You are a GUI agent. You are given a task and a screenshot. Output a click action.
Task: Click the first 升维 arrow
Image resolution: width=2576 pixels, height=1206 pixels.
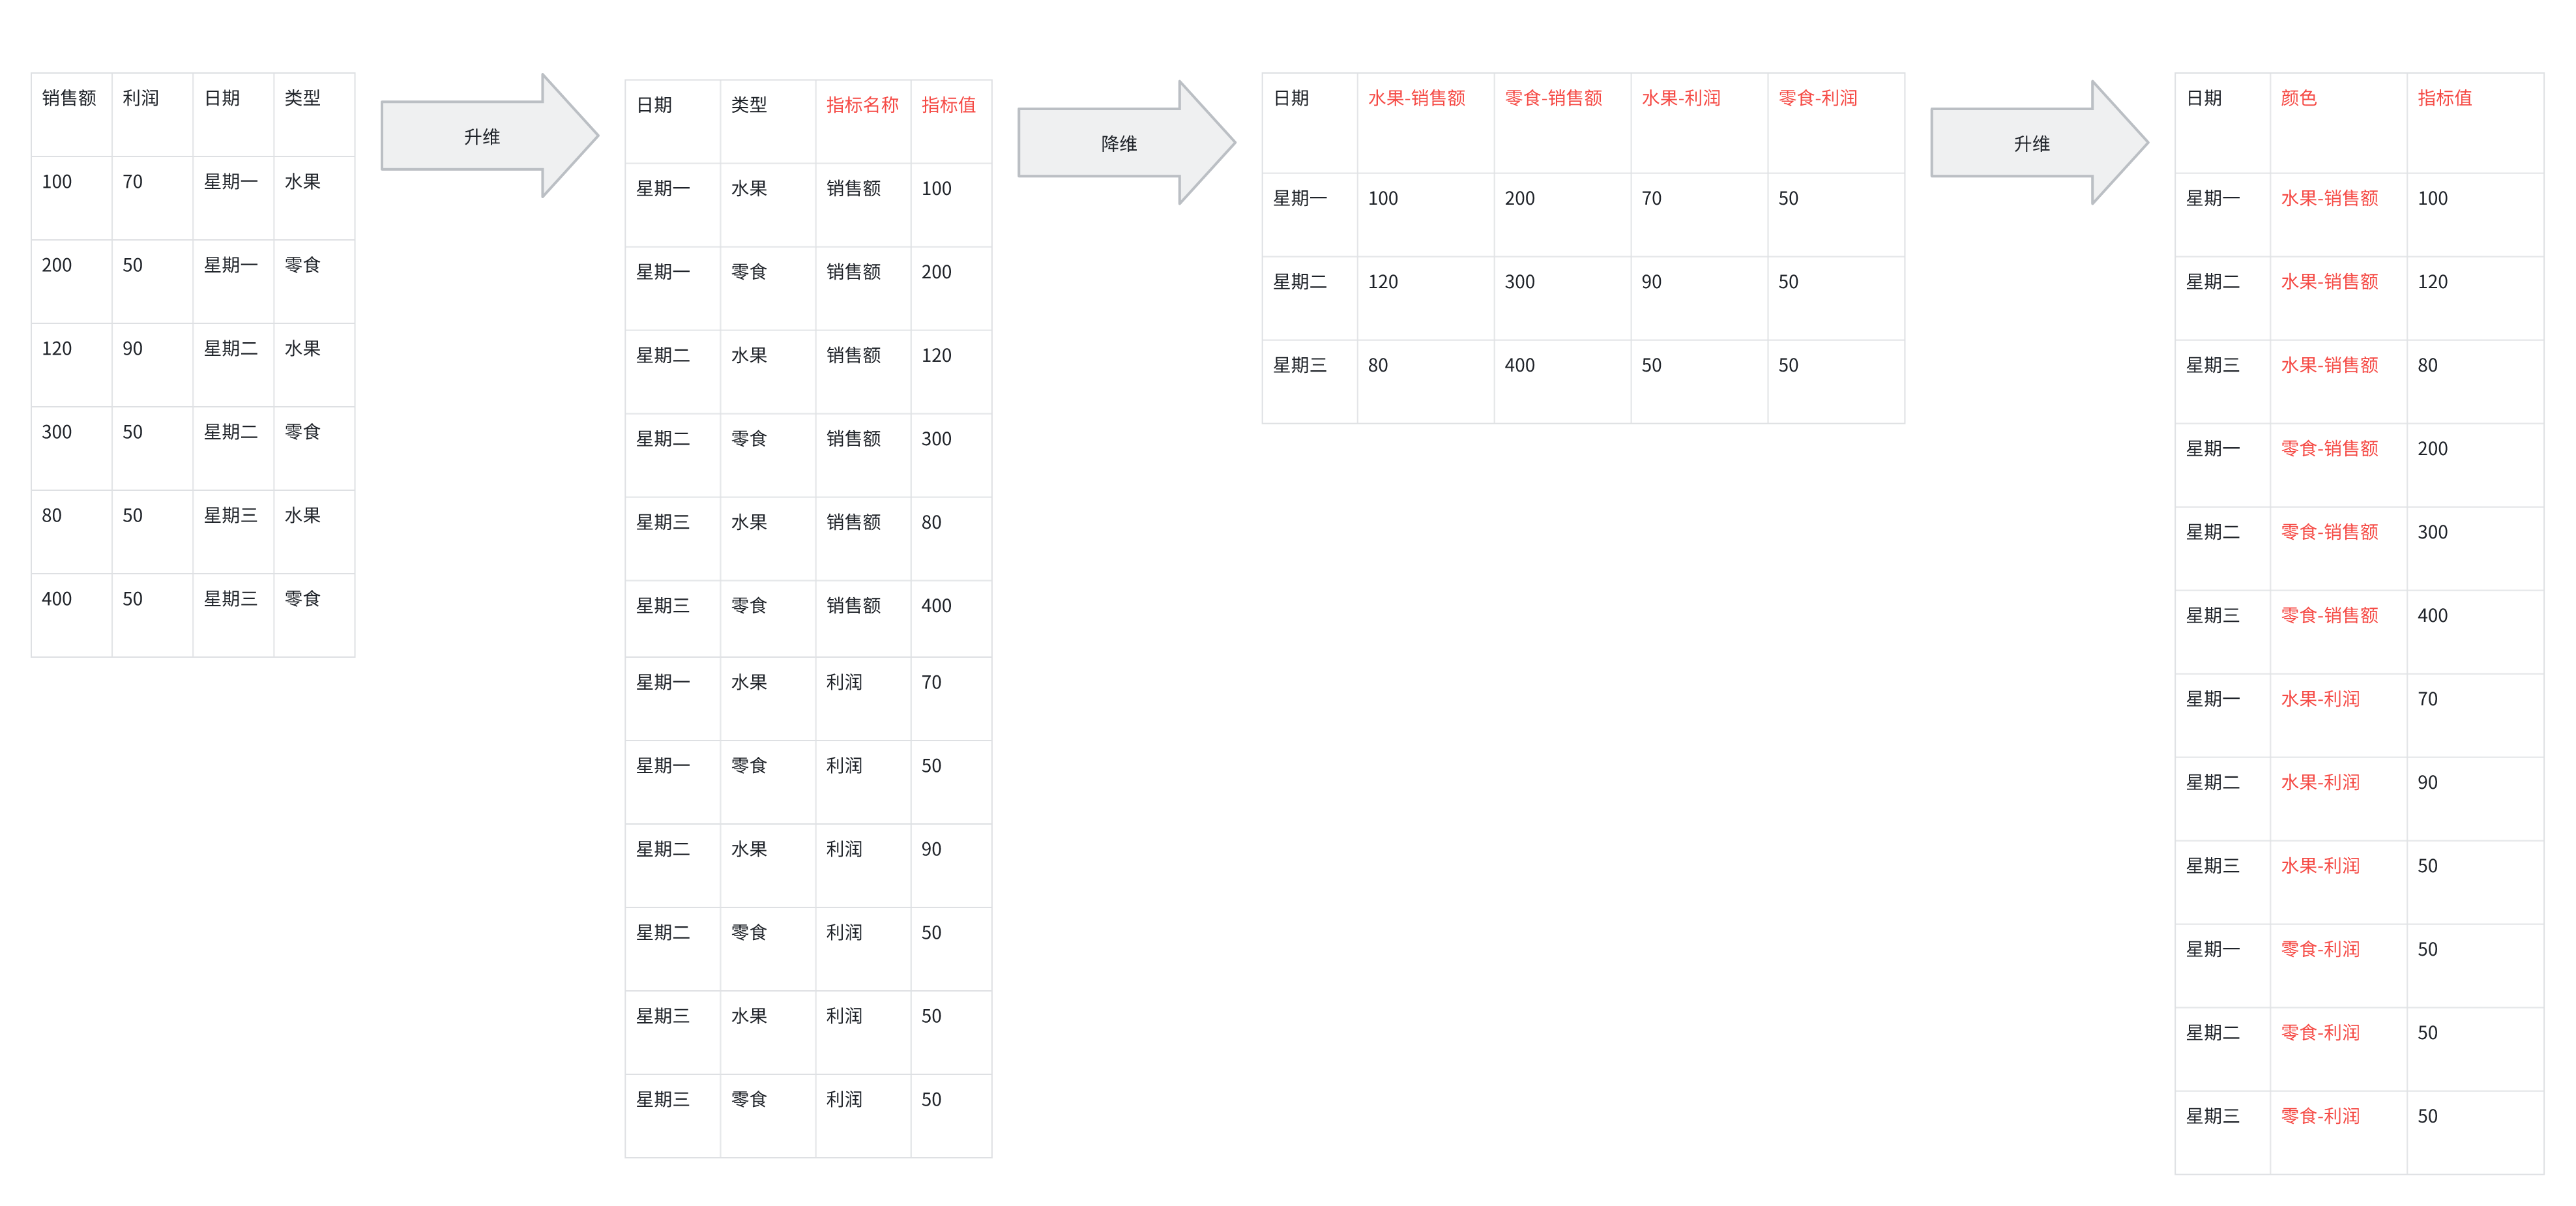(481, 137)
